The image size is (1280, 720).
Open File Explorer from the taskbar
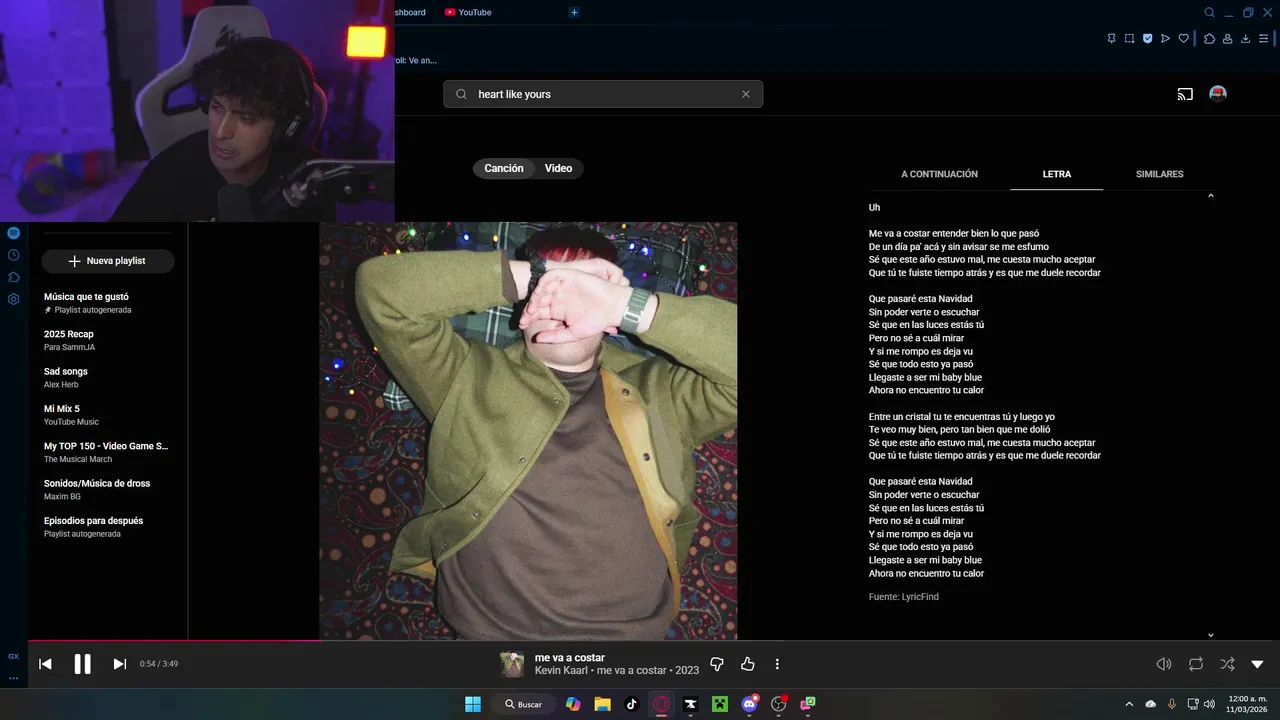(602, 704)
